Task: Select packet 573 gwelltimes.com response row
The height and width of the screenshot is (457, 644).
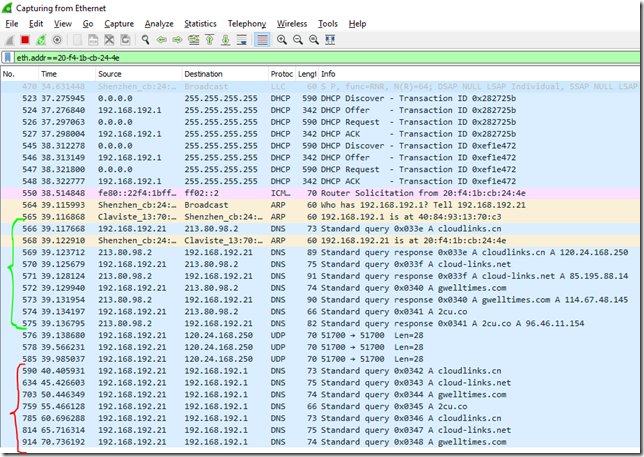Action: (320, 300)
